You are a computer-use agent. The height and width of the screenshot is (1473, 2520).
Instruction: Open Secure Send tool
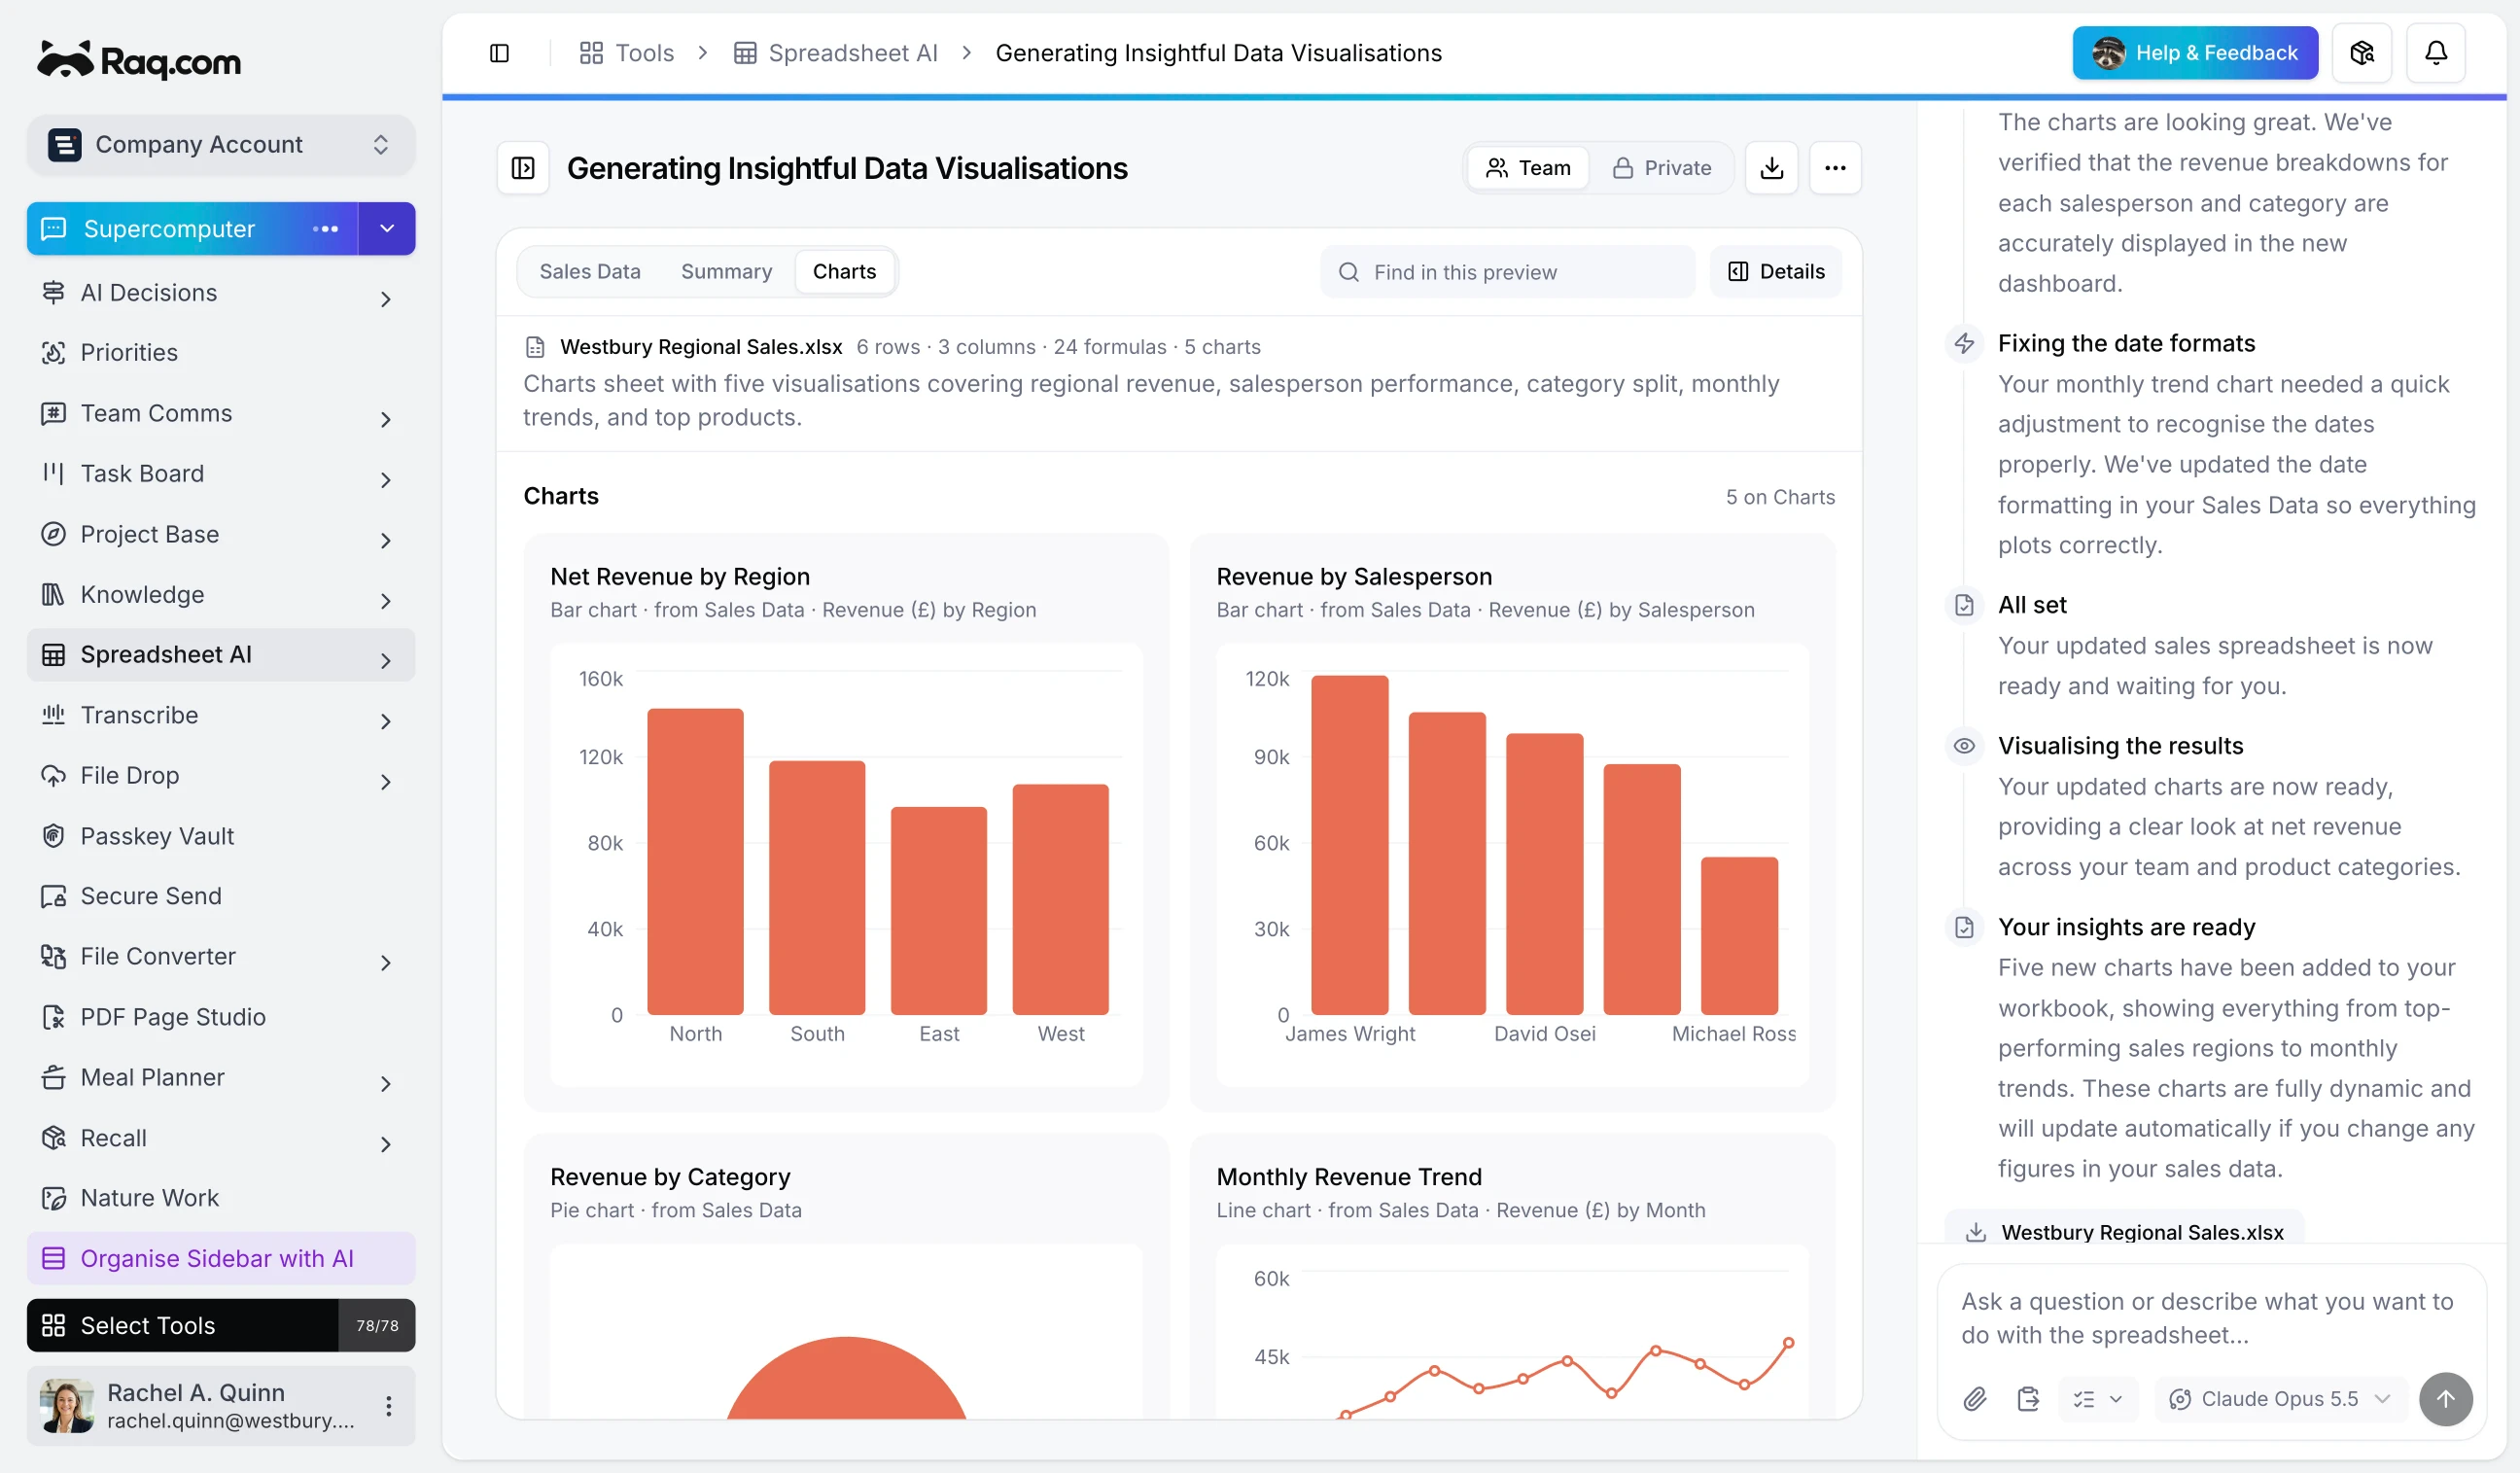point(221,896)
